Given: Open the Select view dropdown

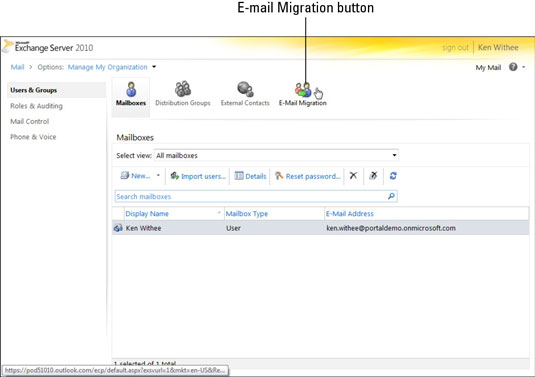Looking at the screenshot, I should [276, 156].
